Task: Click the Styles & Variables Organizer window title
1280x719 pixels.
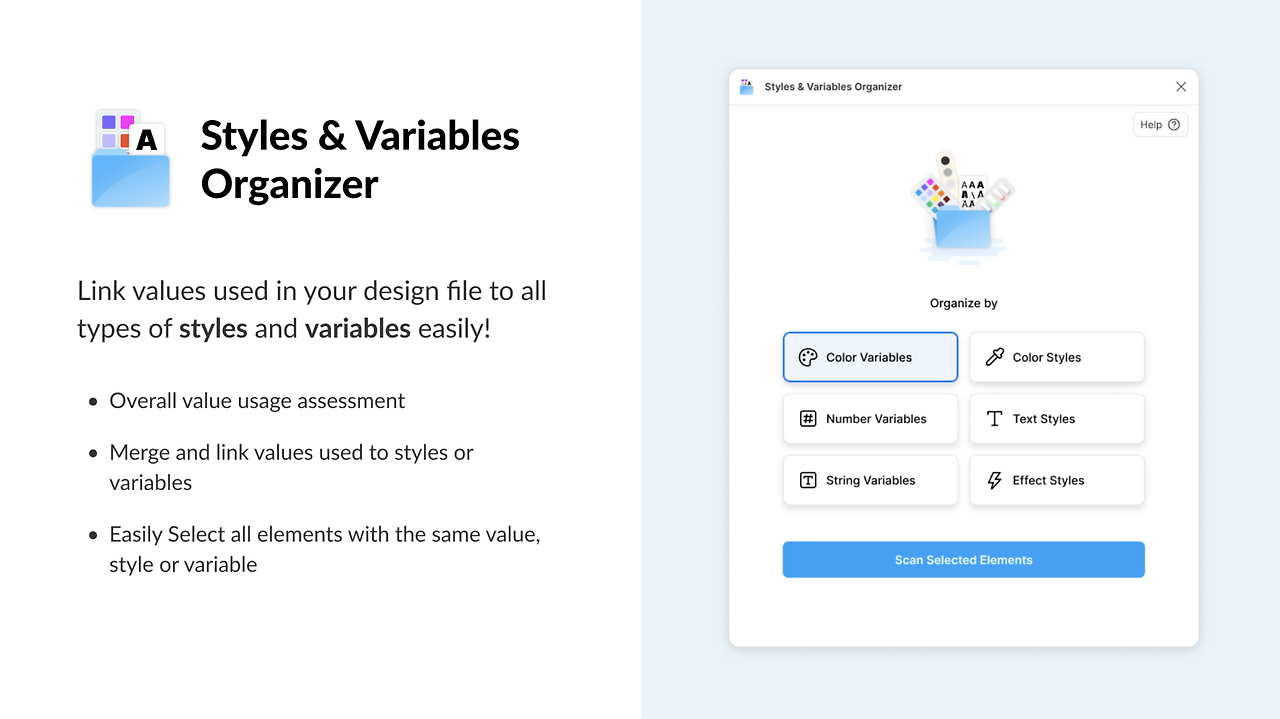Action: point(833,87)
